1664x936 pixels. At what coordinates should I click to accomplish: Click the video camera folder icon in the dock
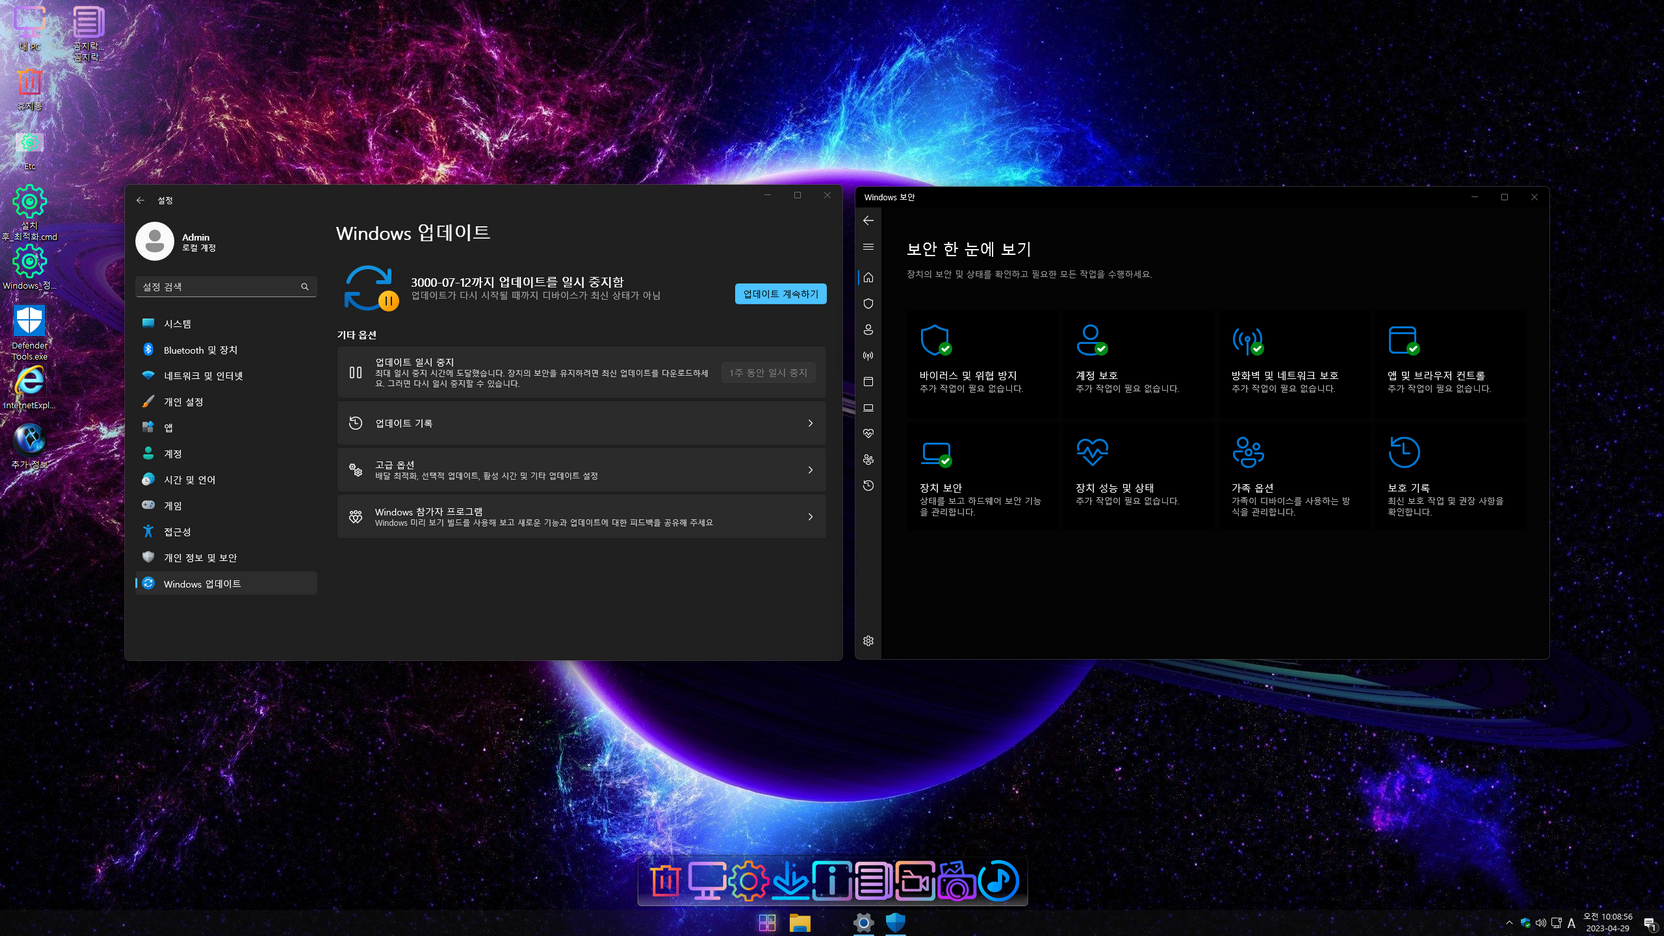(x=914, y=881)
